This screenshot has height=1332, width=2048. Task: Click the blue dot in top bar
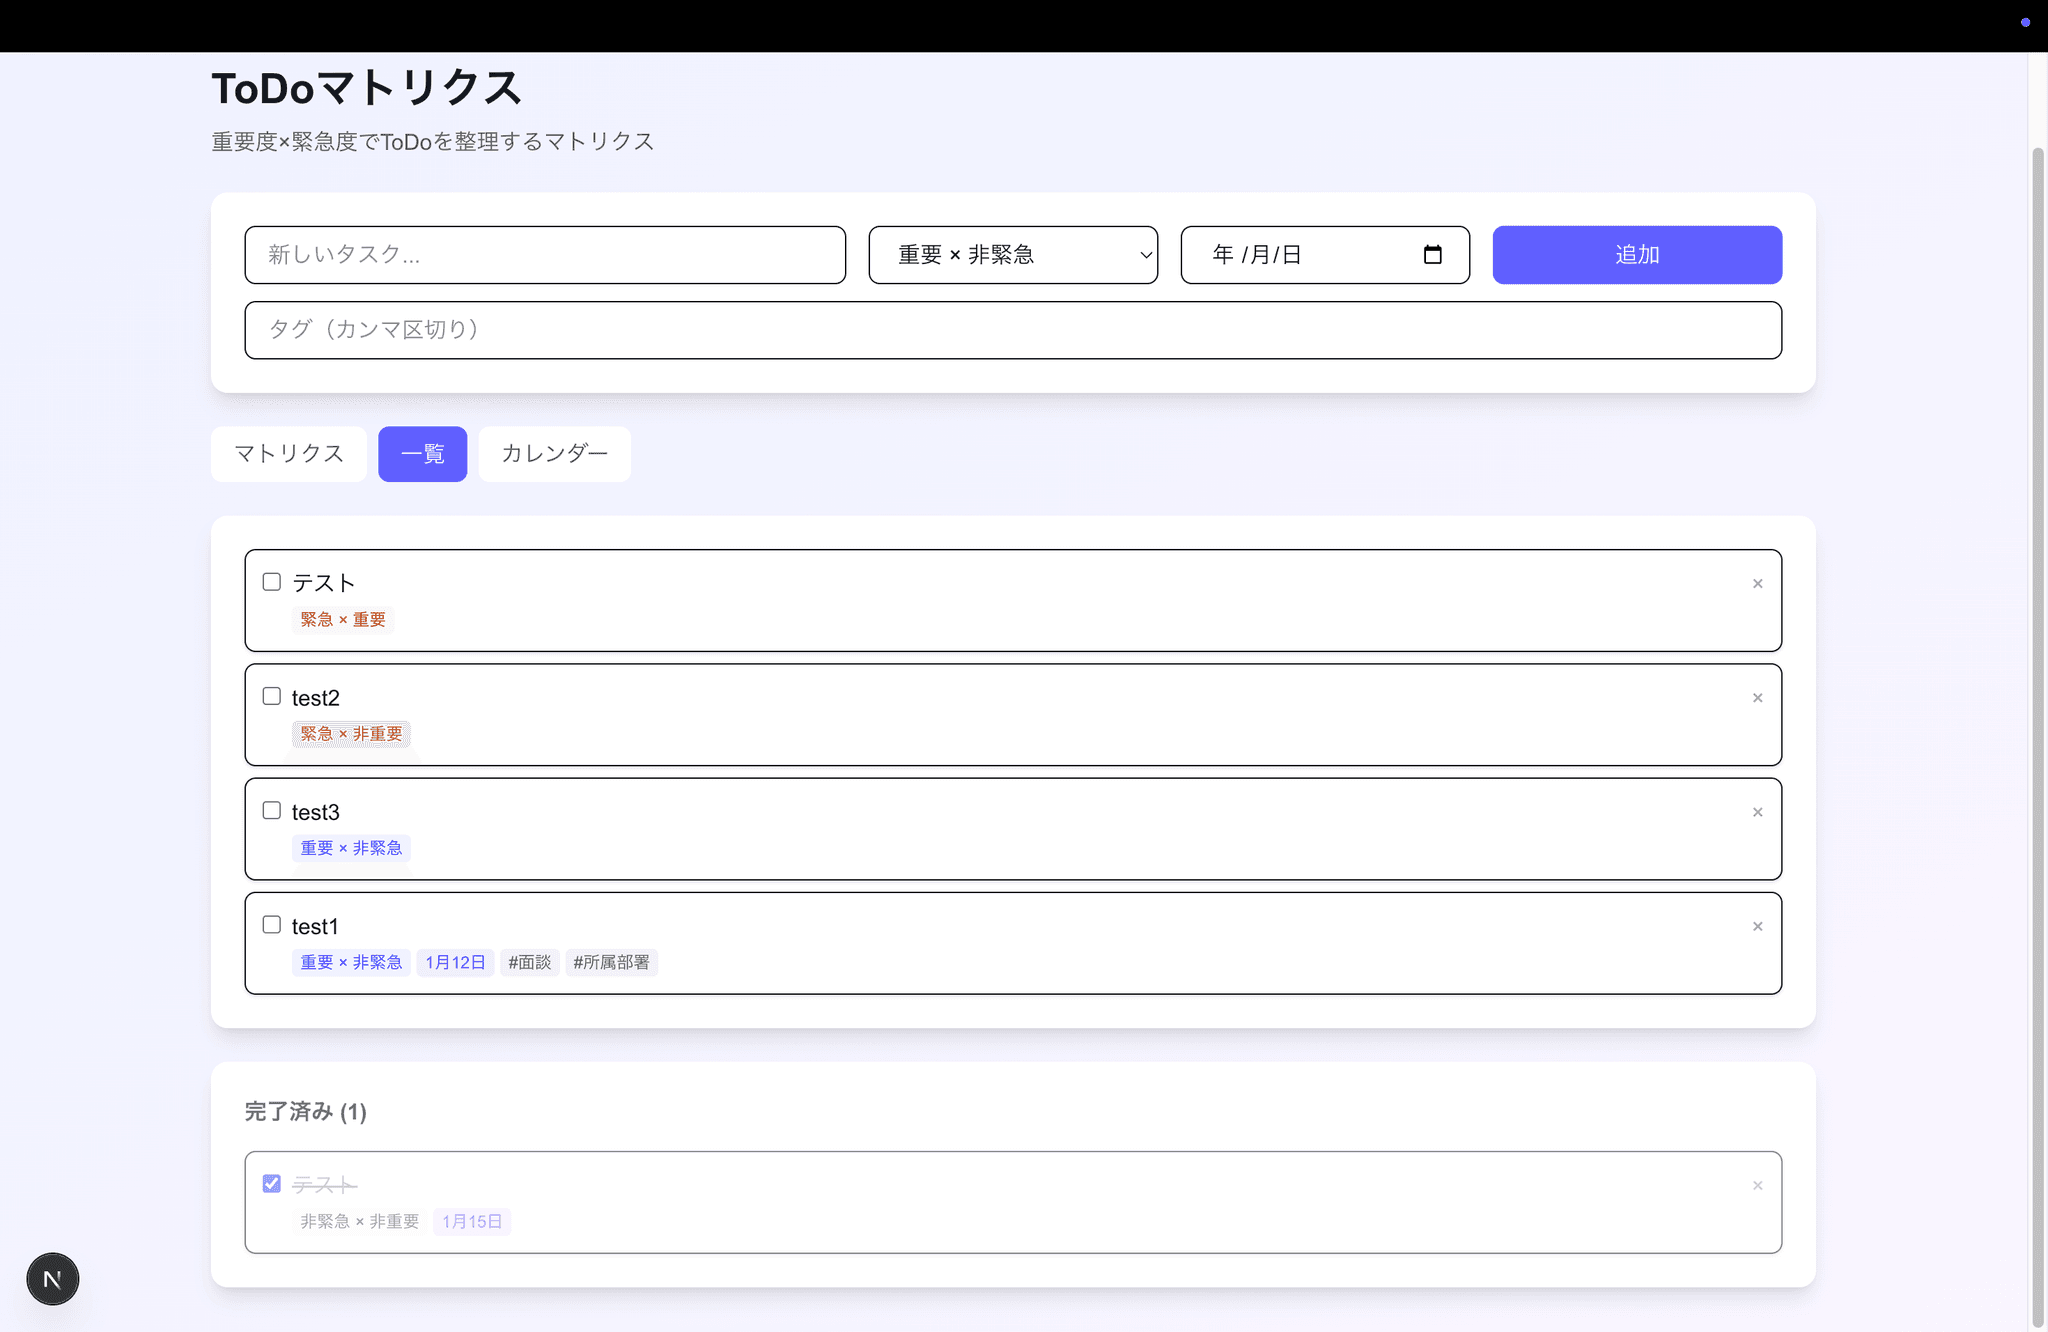click(2025, 22)
